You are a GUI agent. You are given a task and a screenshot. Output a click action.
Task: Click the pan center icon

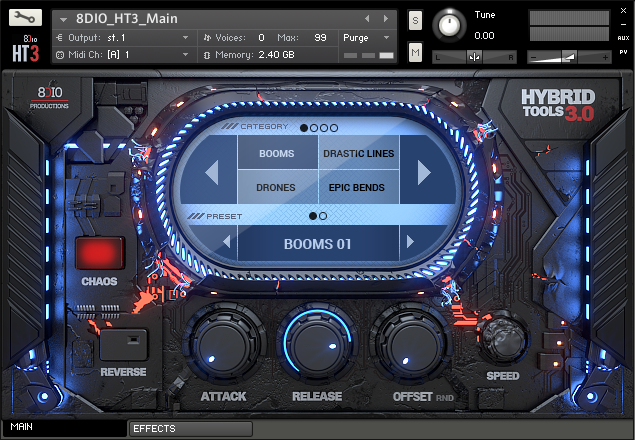point(474,58)
